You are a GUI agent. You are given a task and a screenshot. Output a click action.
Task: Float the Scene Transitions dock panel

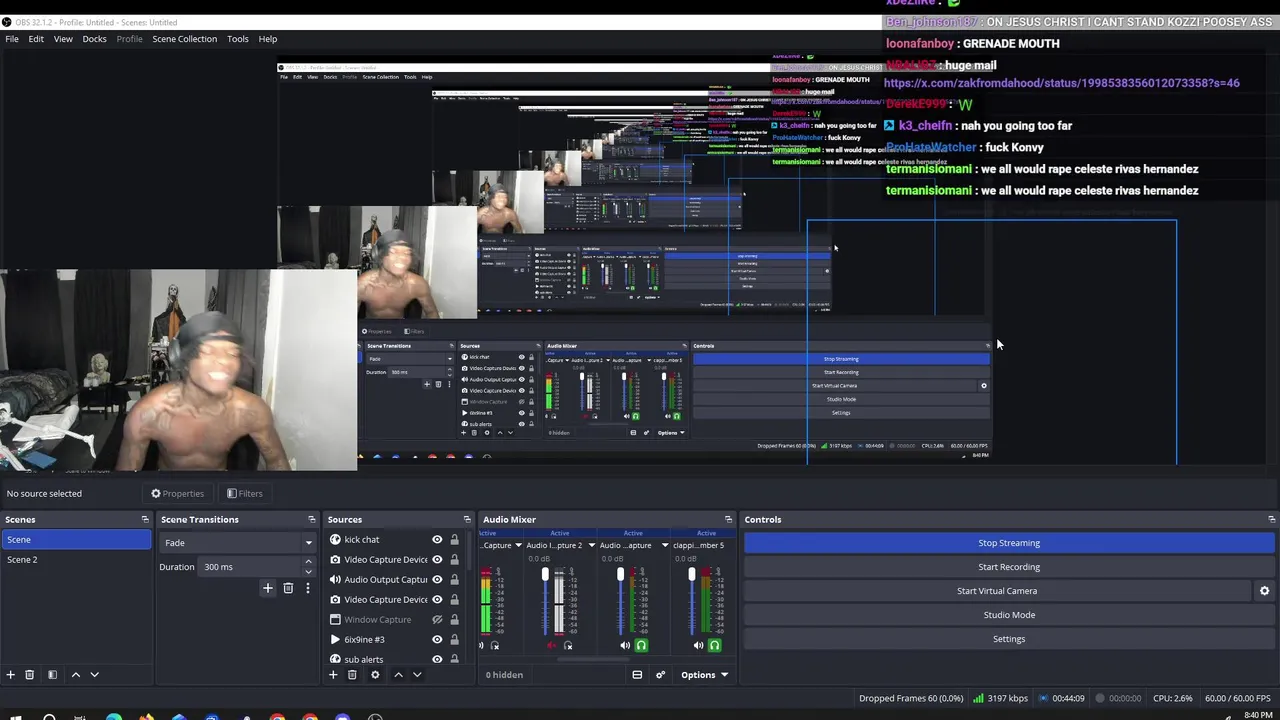311,520
